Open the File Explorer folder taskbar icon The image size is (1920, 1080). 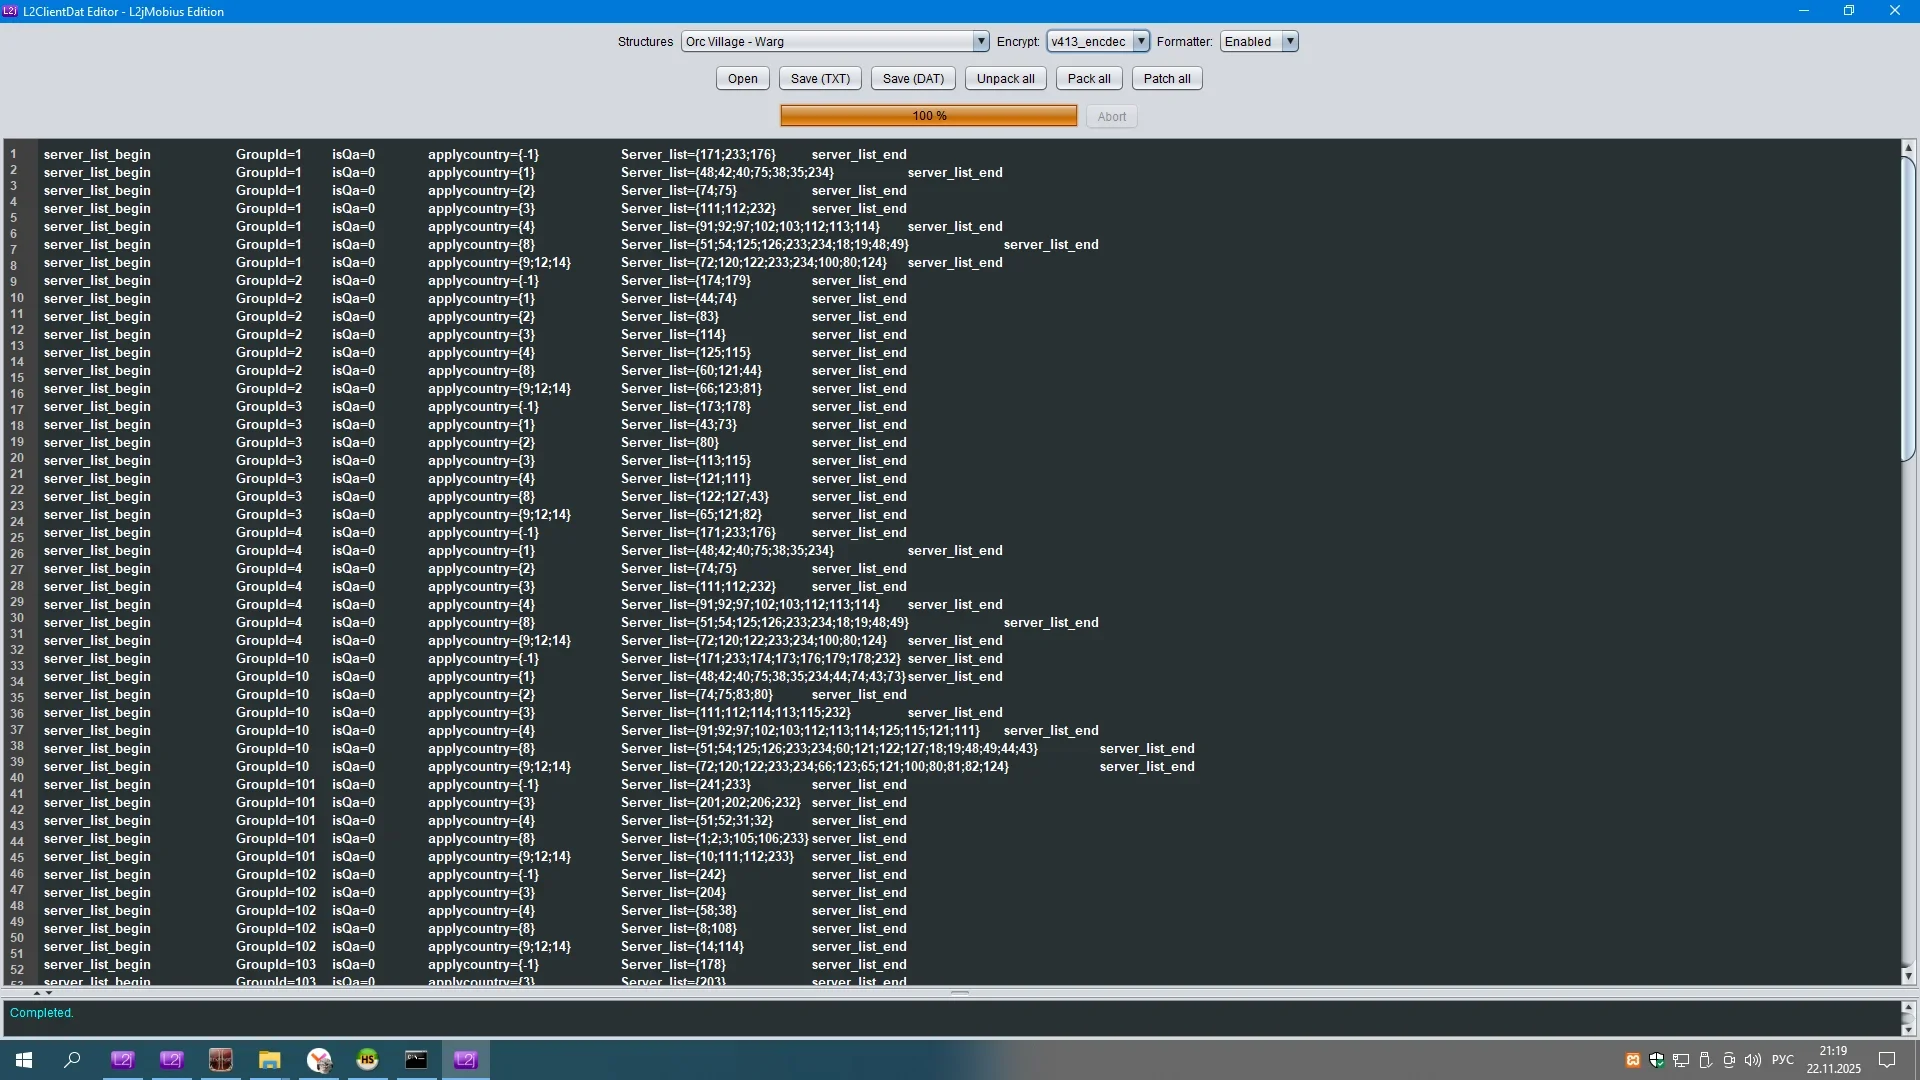pos(269,1060)
